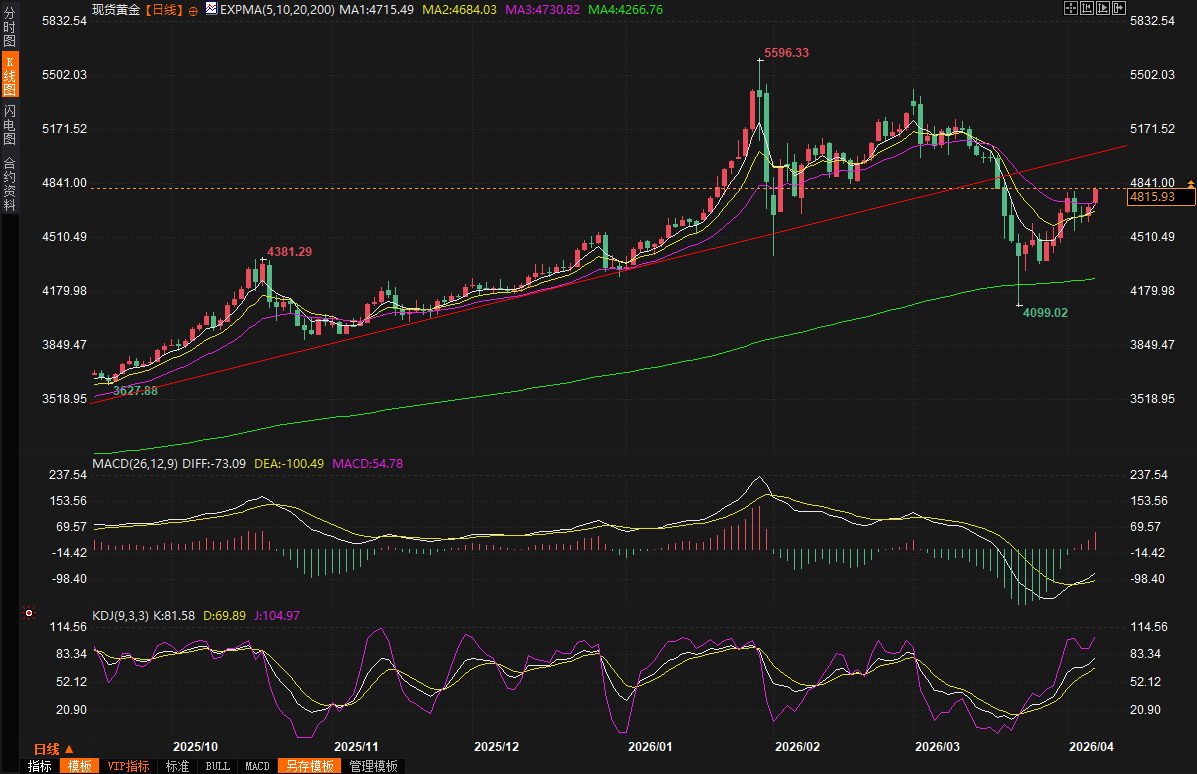Select the K线图 sidebar tab

pos(9,76)
